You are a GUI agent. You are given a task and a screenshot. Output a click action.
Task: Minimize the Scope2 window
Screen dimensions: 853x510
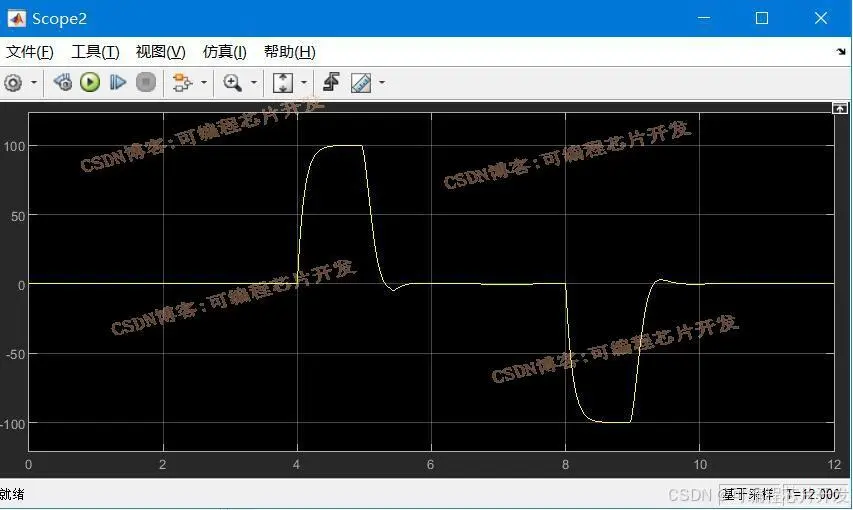click(704, 19)
